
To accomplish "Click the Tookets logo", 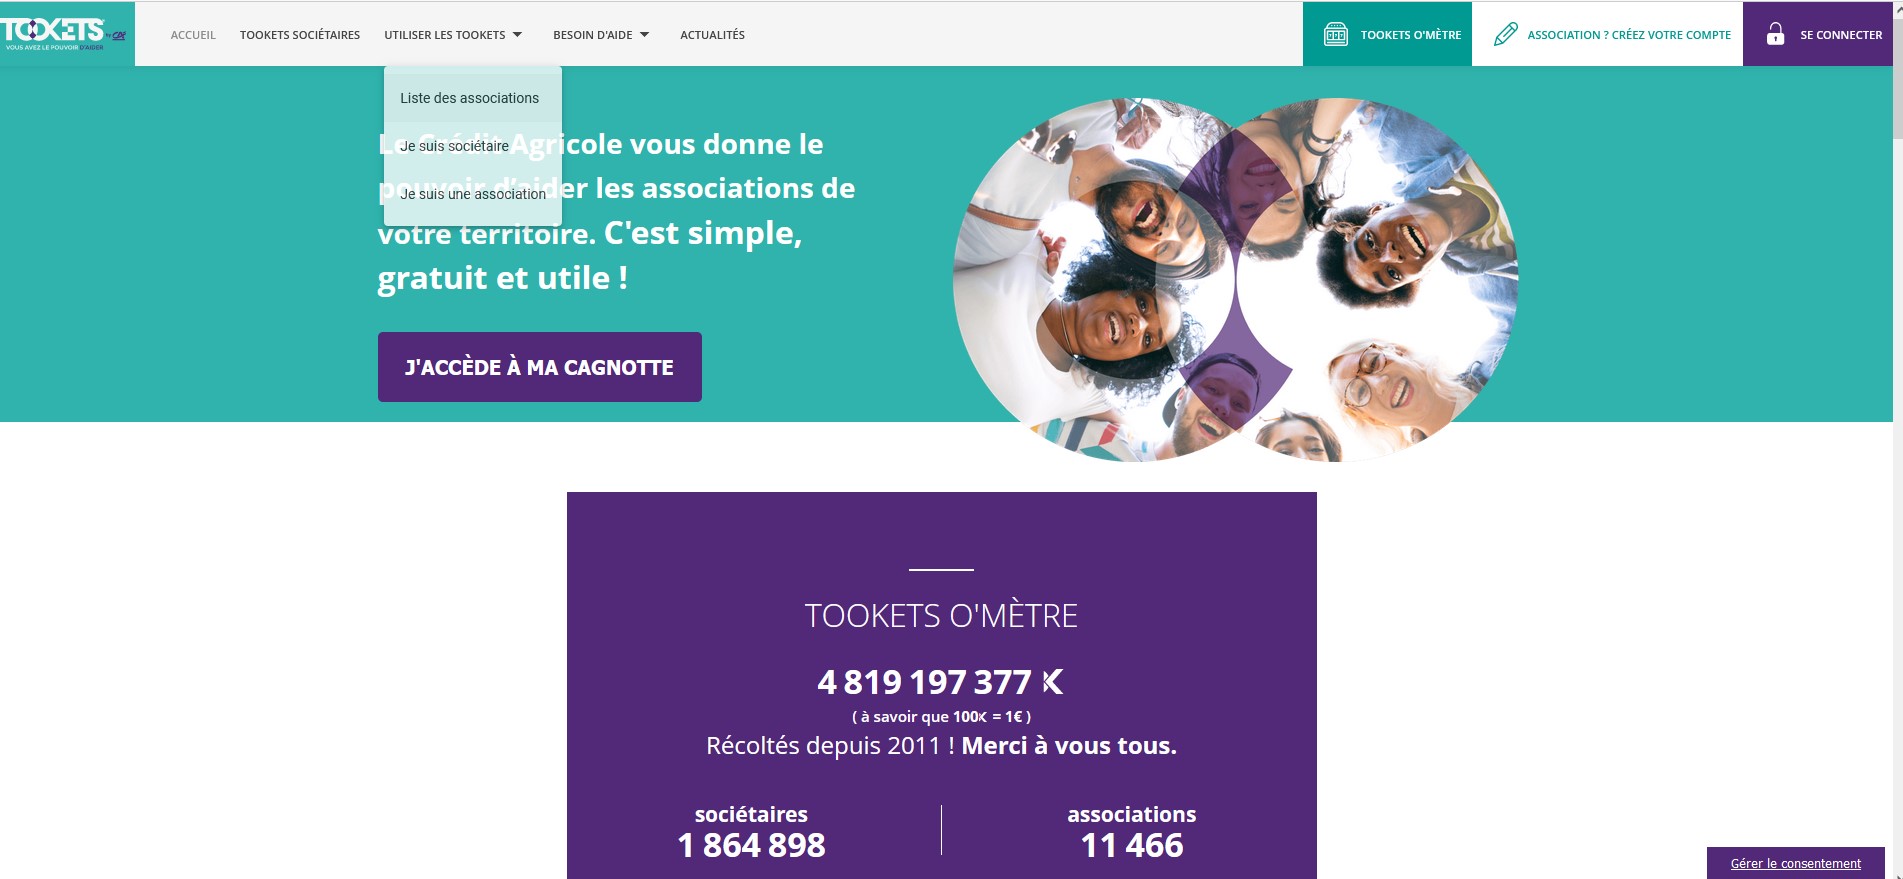I will (64, 33).
